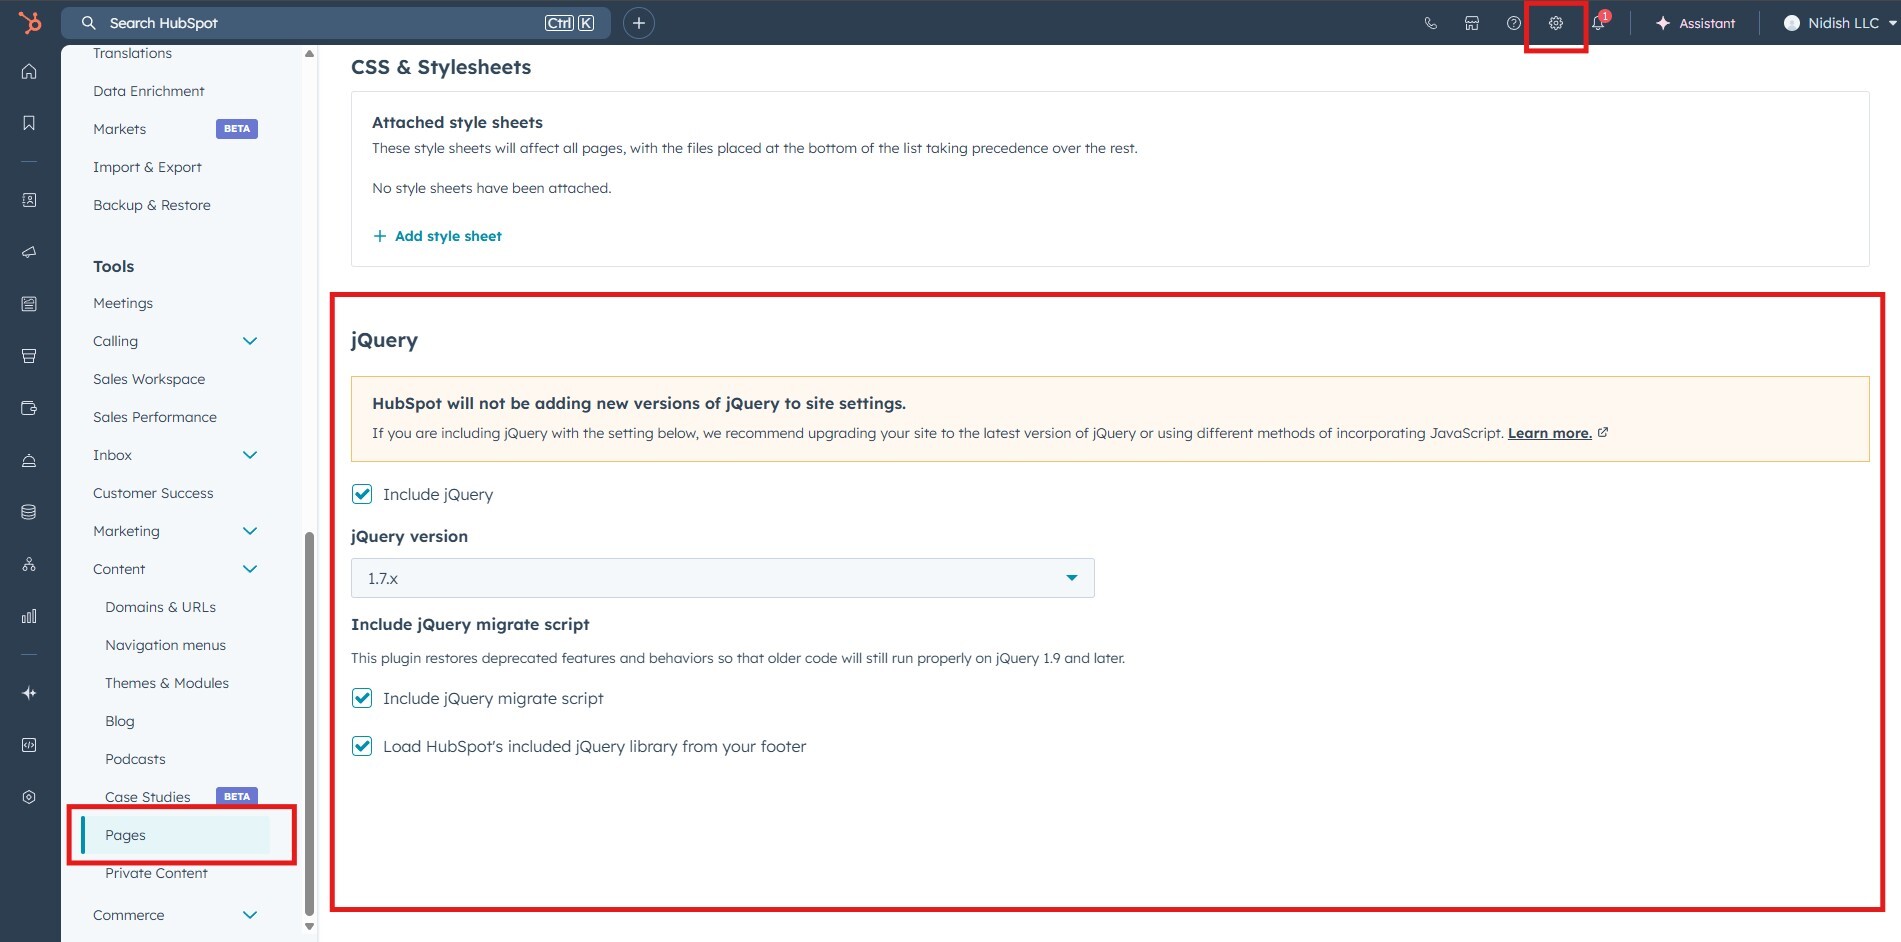Open the Breeze AI sparkle icon in sidebar
The width and height of the screenshot is (1901, 942).
tap(29, 692)
